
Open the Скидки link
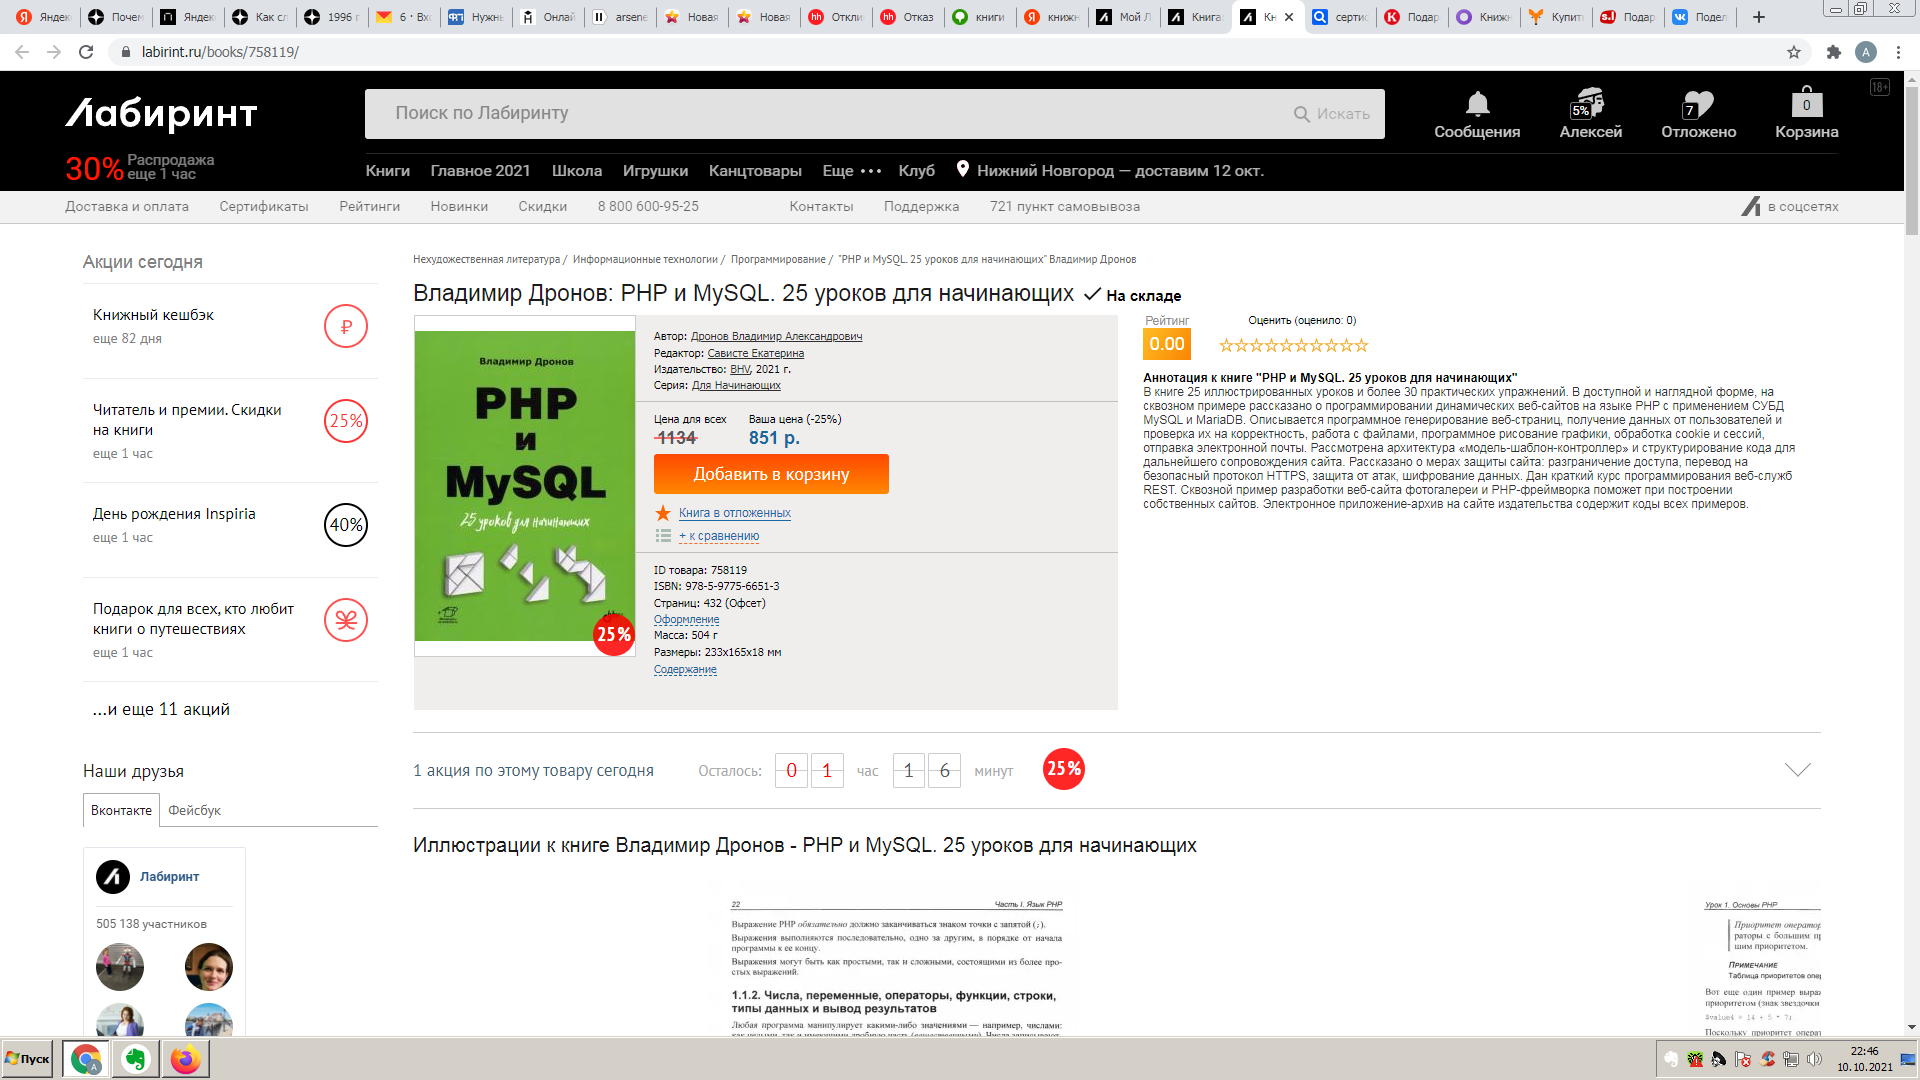point(542,207)
